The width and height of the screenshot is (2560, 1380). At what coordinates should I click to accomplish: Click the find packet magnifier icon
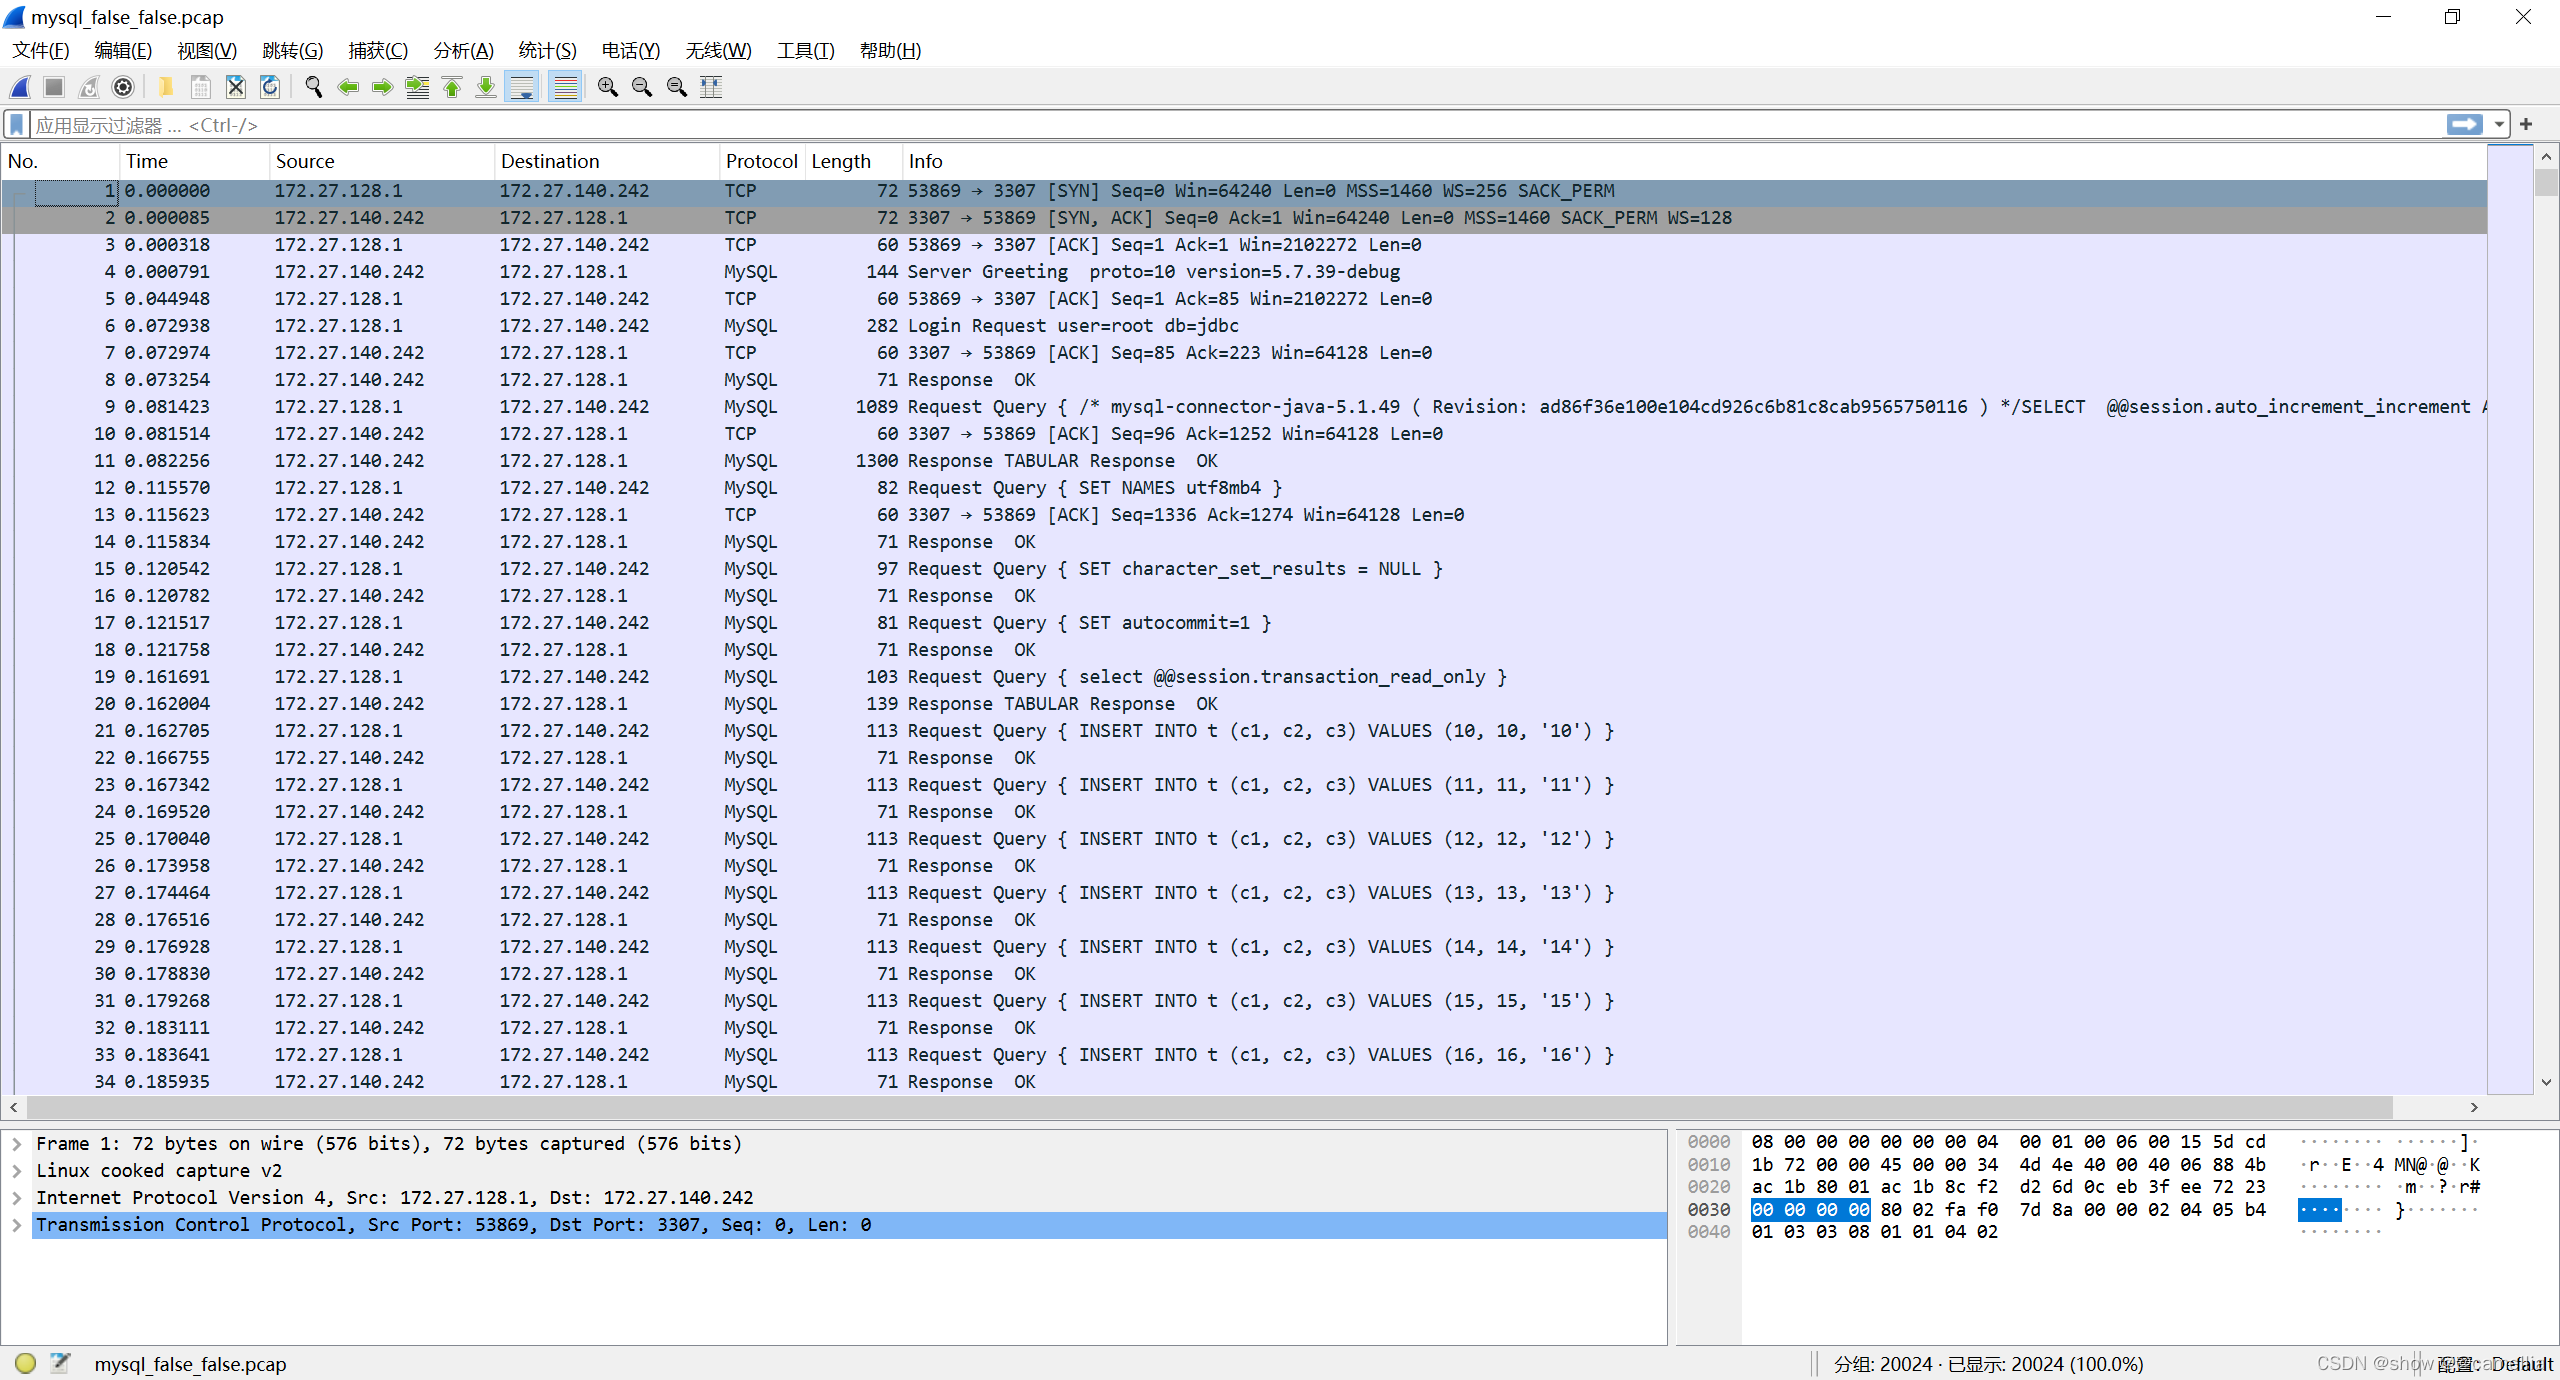[313, 87]
